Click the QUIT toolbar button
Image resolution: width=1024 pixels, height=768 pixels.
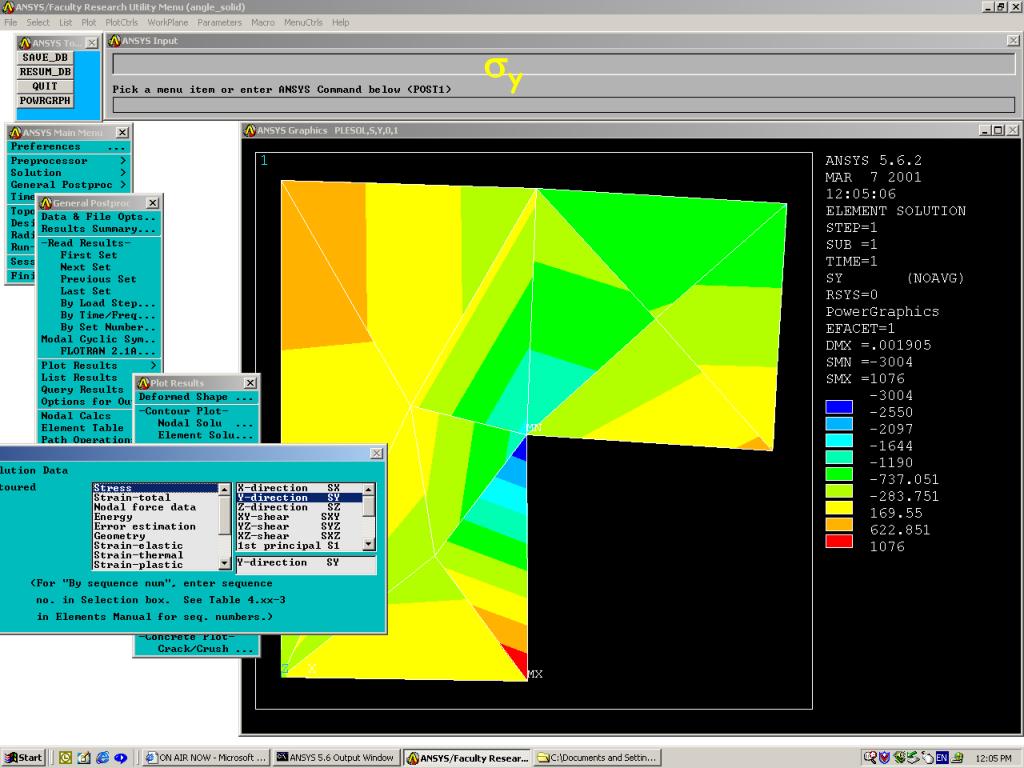point(45,86)
